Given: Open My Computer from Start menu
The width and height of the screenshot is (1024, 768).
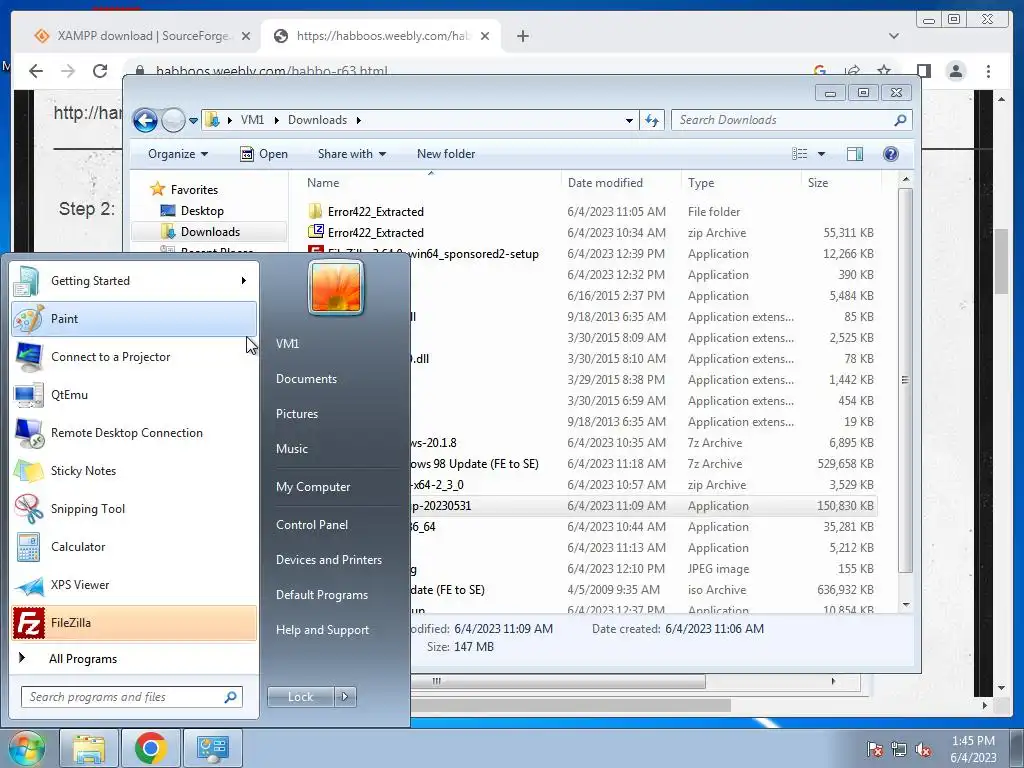Looking at the screenshot, I should coord(313,487).
